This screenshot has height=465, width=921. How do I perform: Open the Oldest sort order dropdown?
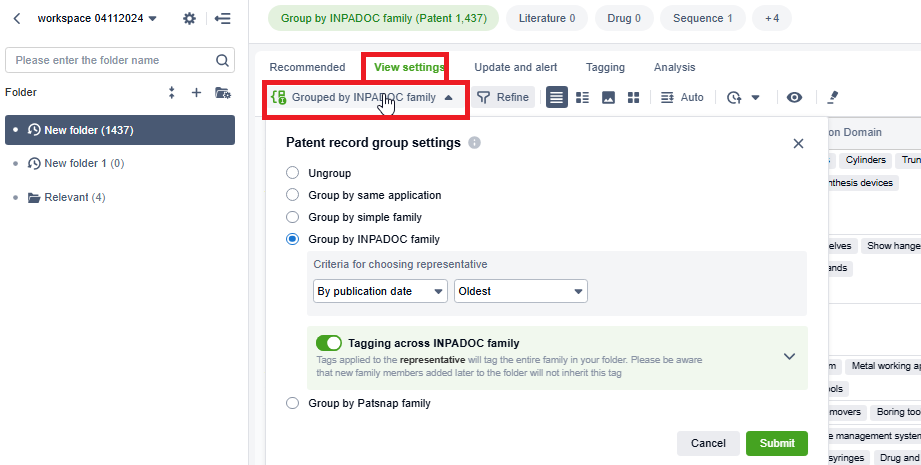point(520,291)
